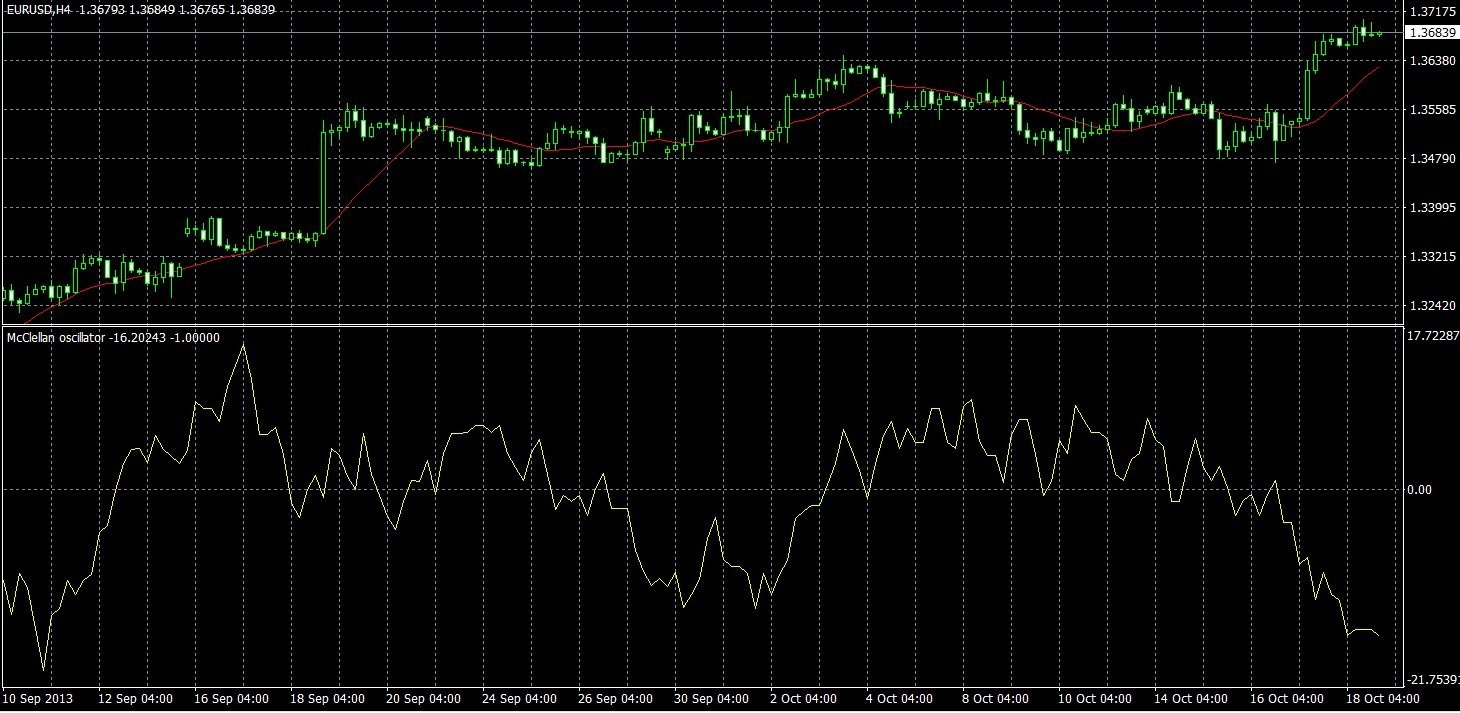Select the 4 Oct 04:00 time label
This screenshot has height=713, width=1460.
coord(898,699)
